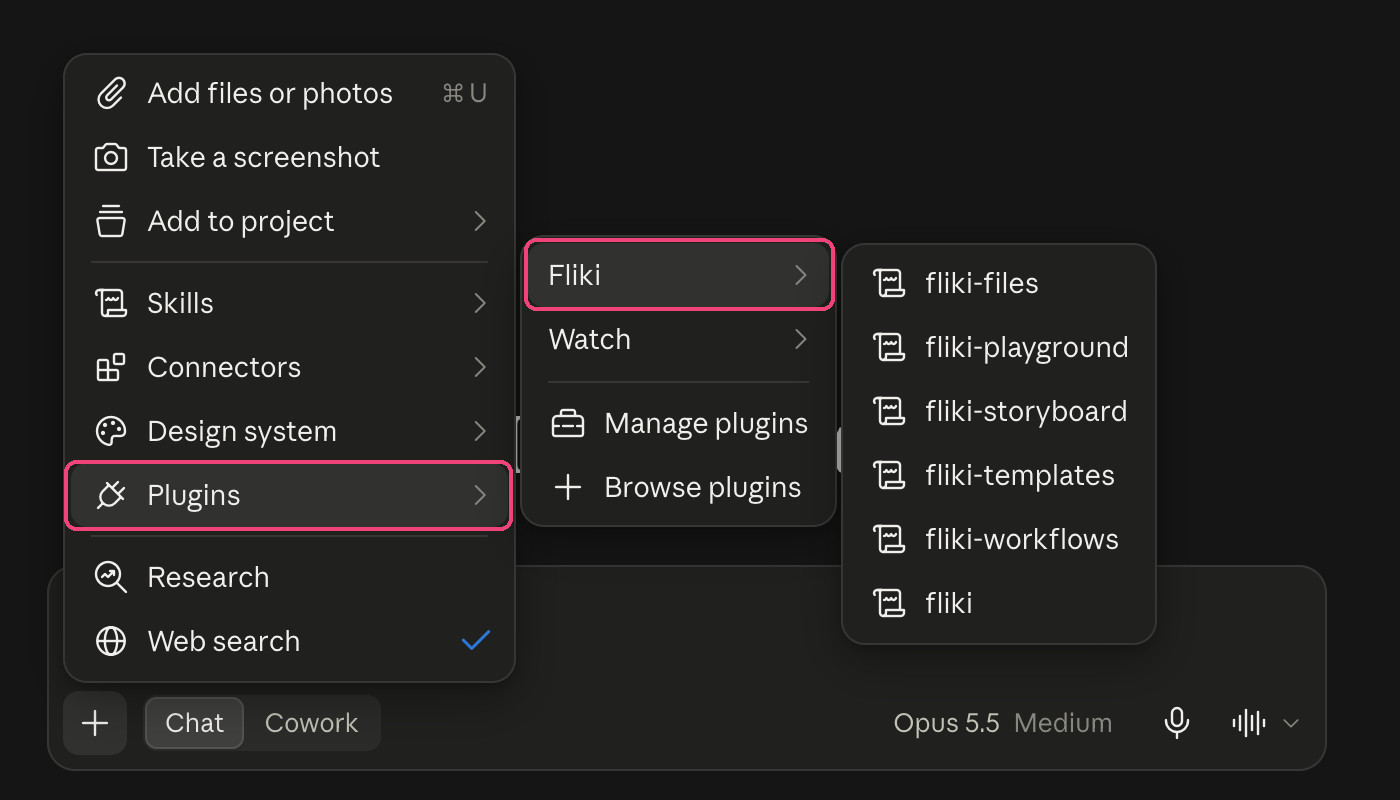
Task: Click the Skills scroll icon in the main menu
Action: tap(111, 304)
